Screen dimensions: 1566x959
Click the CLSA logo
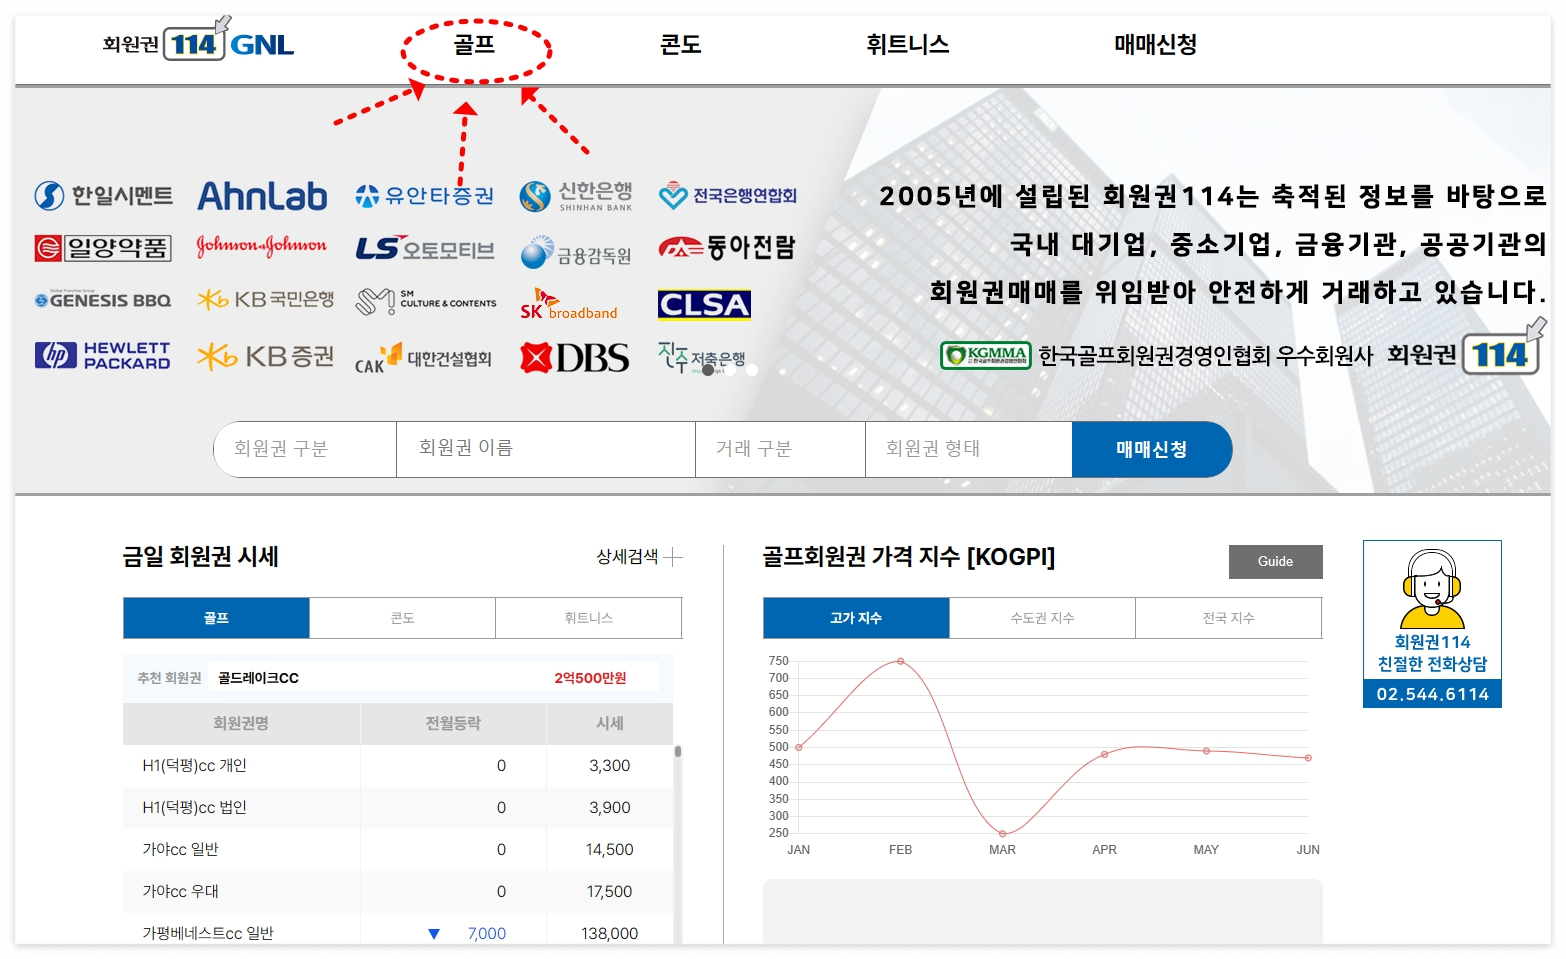[x=704, y=304]
